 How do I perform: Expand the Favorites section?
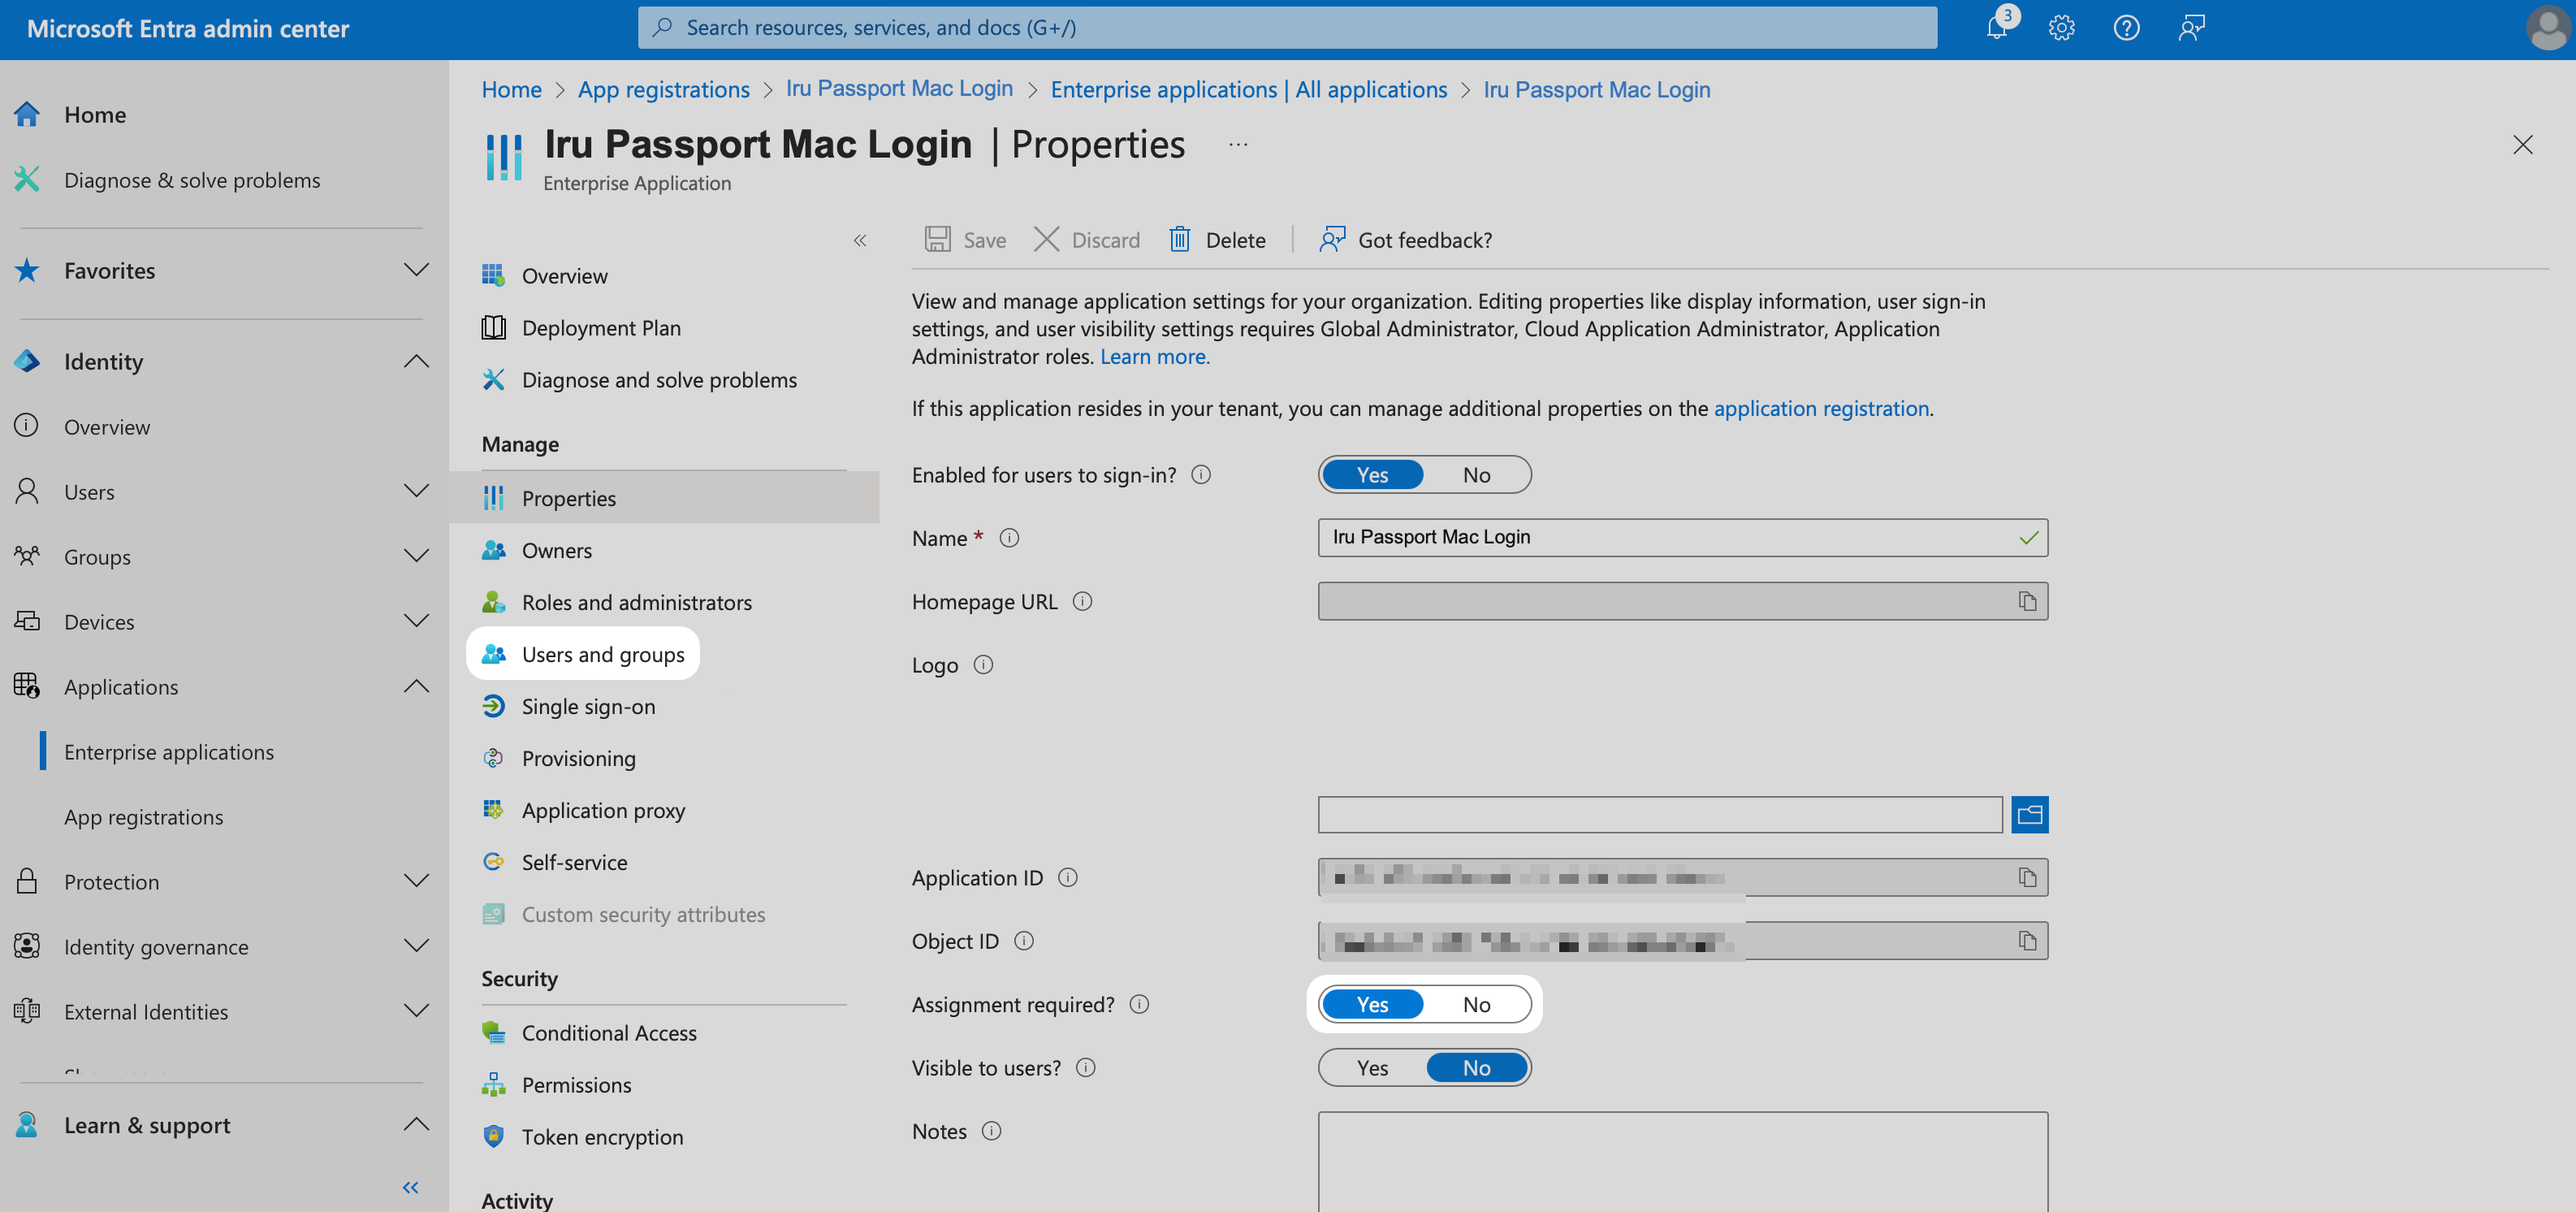(416, 270)
